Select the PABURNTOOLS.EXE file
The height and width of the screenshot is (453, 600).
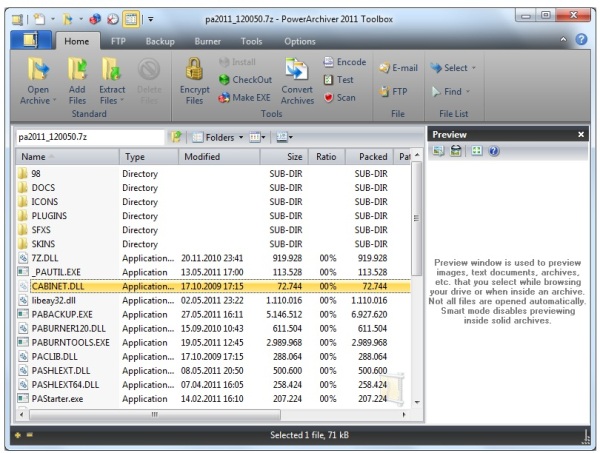click(x=214, y=342)
